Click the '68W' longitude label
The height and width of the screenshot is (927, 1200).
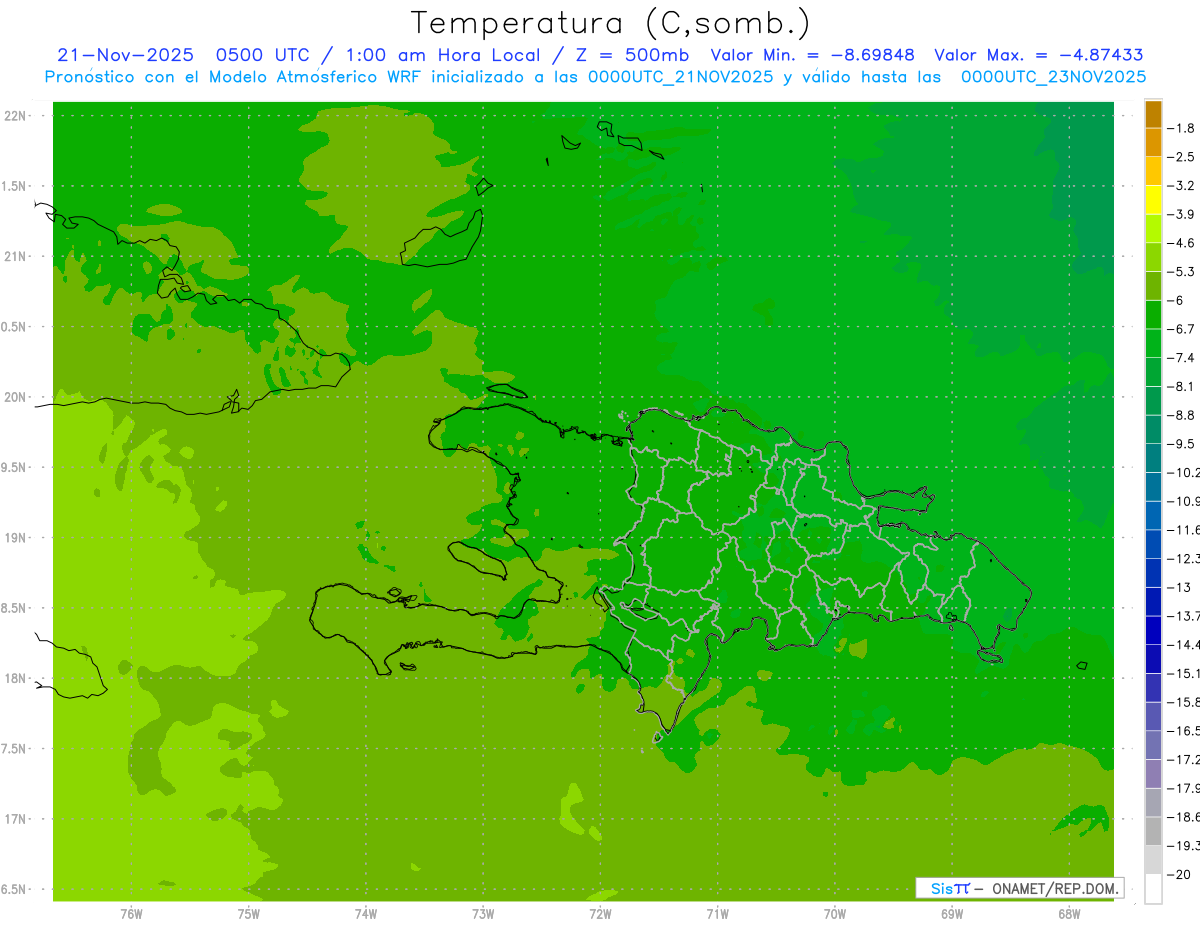point(1068,914)
